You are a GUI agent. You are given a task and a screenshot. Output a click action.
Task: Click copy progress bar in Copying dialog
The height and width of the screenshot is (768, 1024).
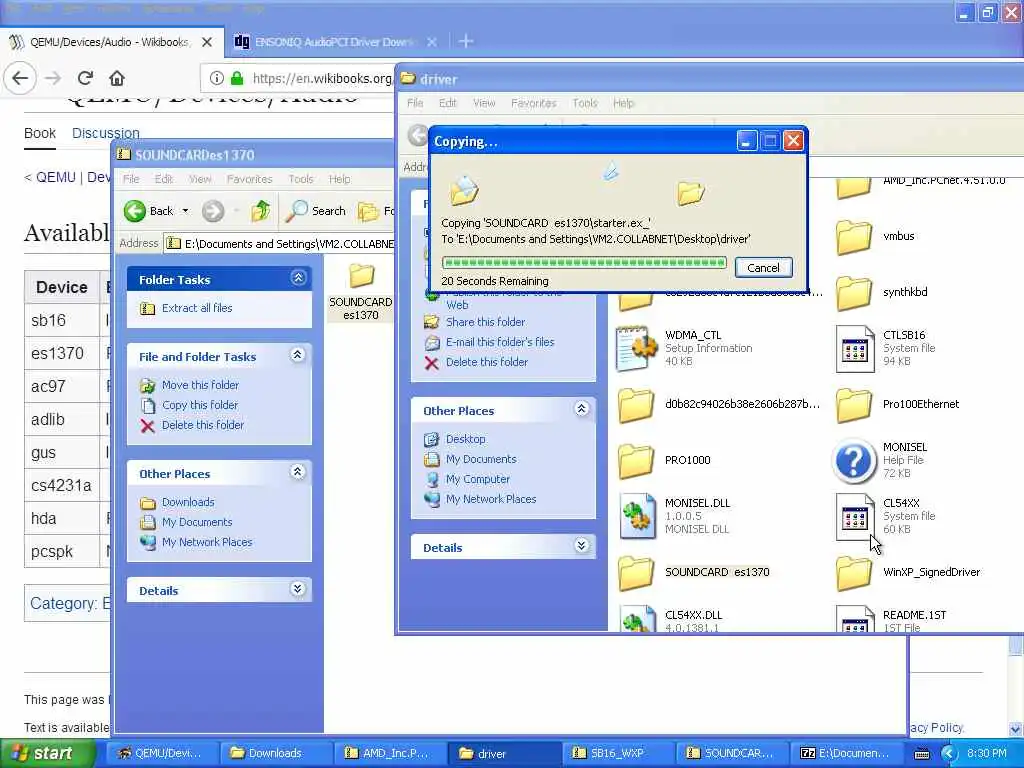584,263
